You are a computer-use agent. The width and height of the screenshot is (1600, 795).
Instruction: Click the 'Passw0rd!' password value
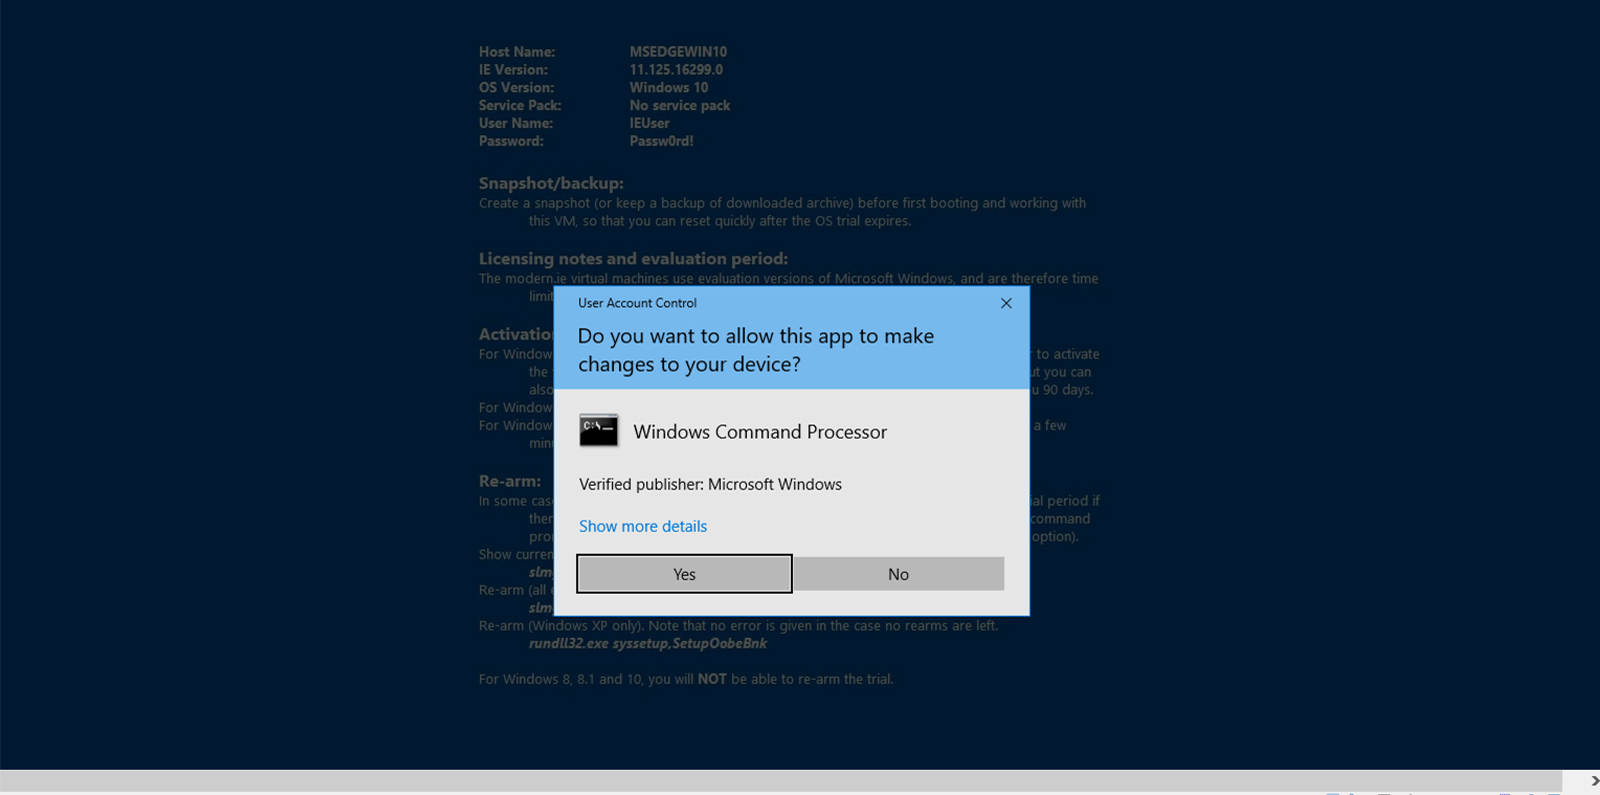coord(661,141)
